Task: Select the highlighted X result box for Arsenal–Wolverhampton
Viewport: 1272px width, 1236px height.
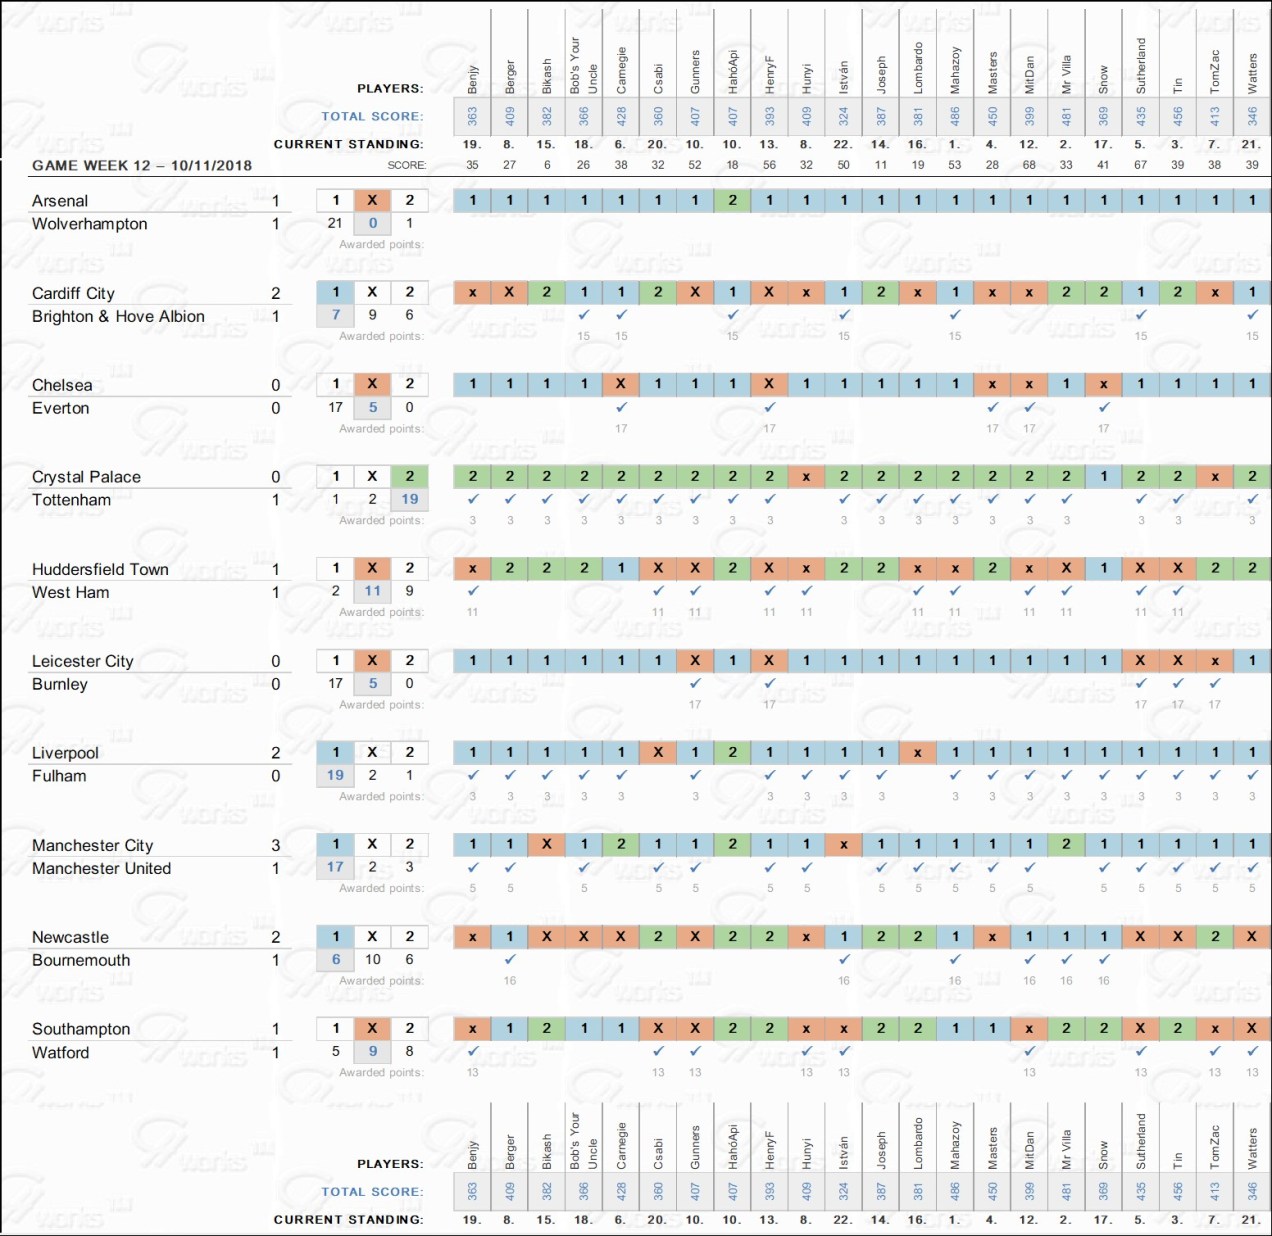Action: [372, 200]
